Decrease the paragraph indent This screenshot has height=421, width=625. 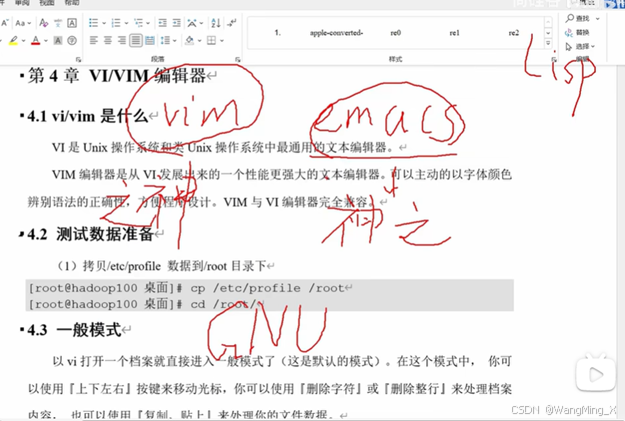(163, 23)
